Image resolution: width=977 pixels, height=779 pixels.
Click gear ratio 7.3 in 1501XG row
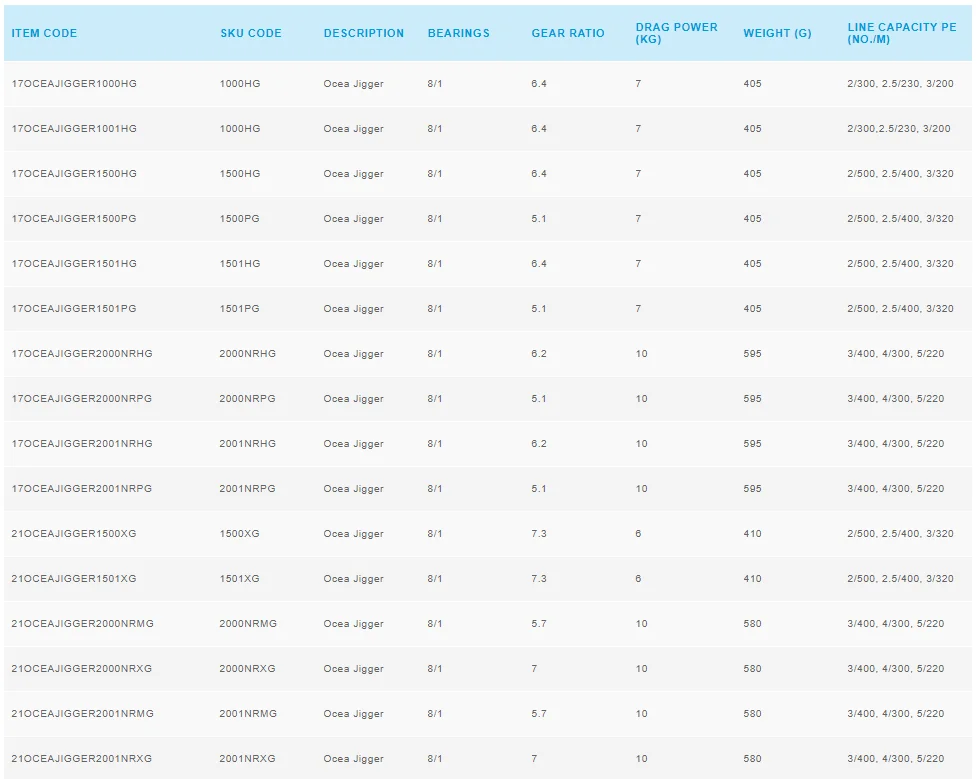539,578
